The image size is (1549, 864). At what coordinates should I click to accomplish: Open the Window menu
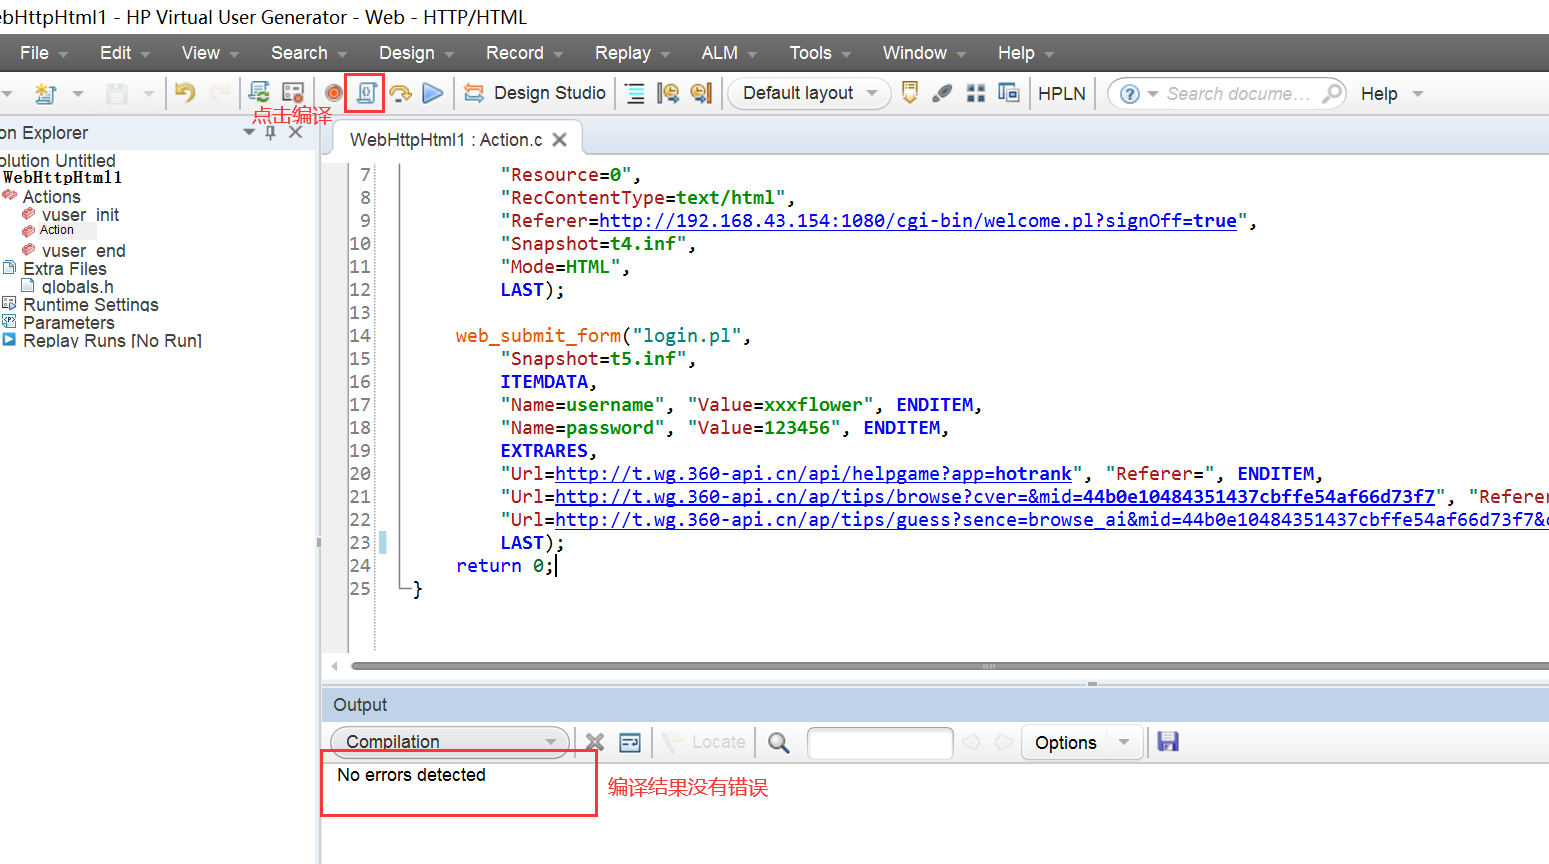click(x=924, y=53)
